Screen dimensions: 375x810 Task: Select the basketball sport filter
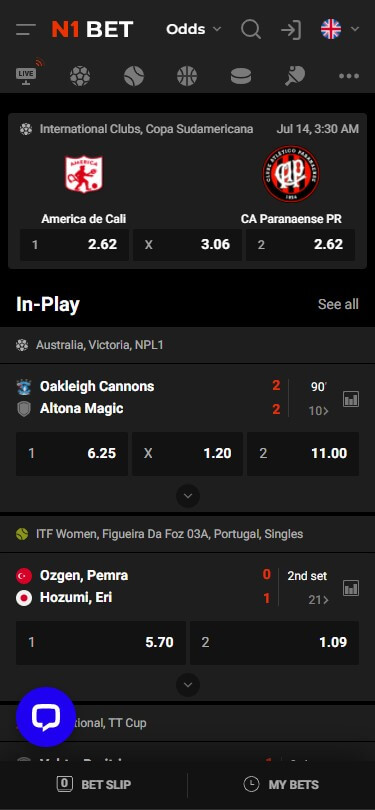coord(187,76)
